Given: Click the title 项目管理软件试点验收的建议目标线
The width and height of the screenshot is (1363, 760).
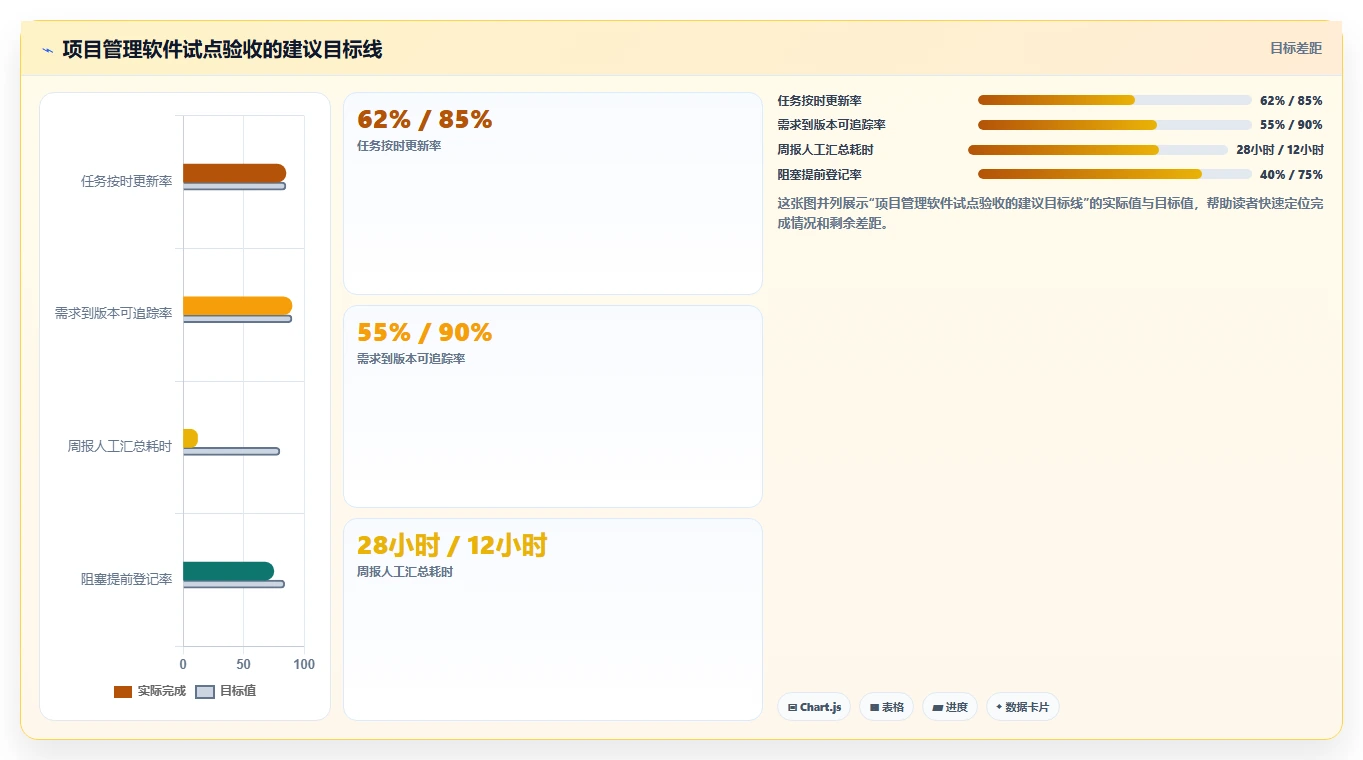Looking at the screenshot, I should click(222, 49).
